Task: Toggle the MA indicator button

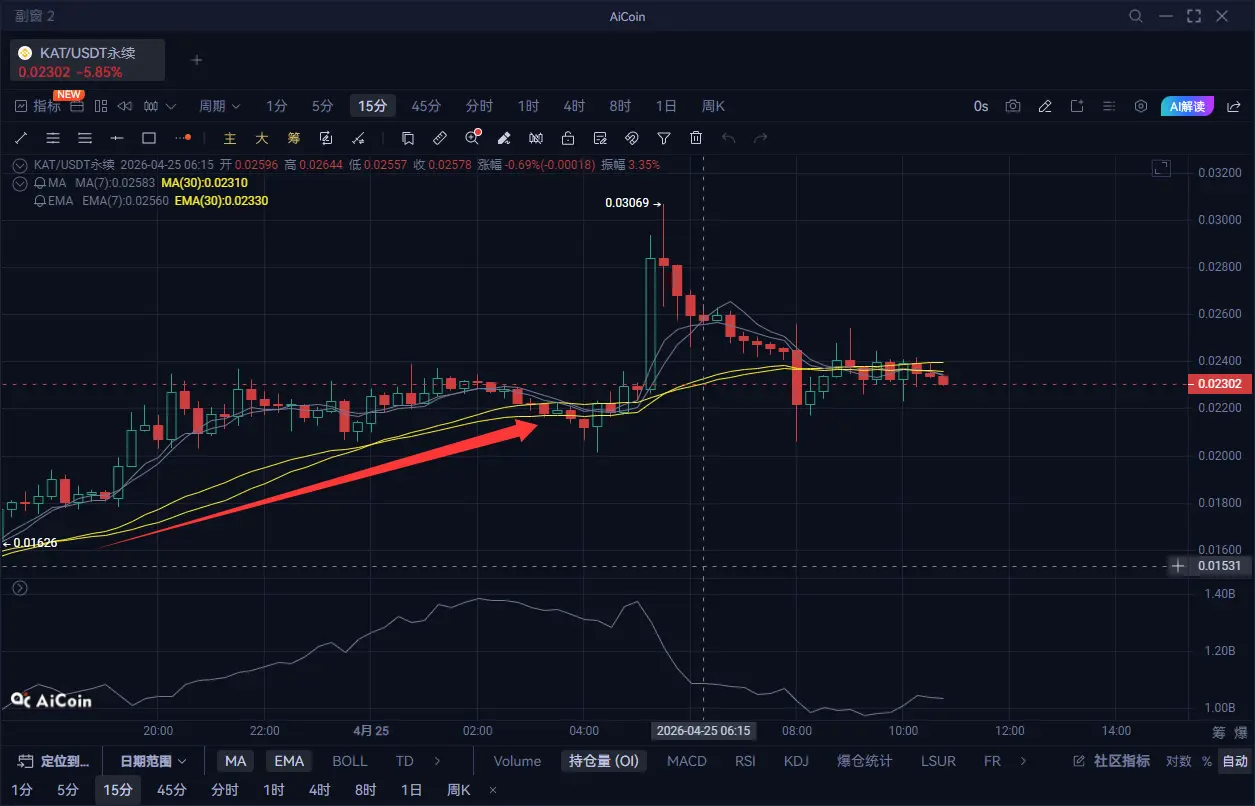Action: 235,761
